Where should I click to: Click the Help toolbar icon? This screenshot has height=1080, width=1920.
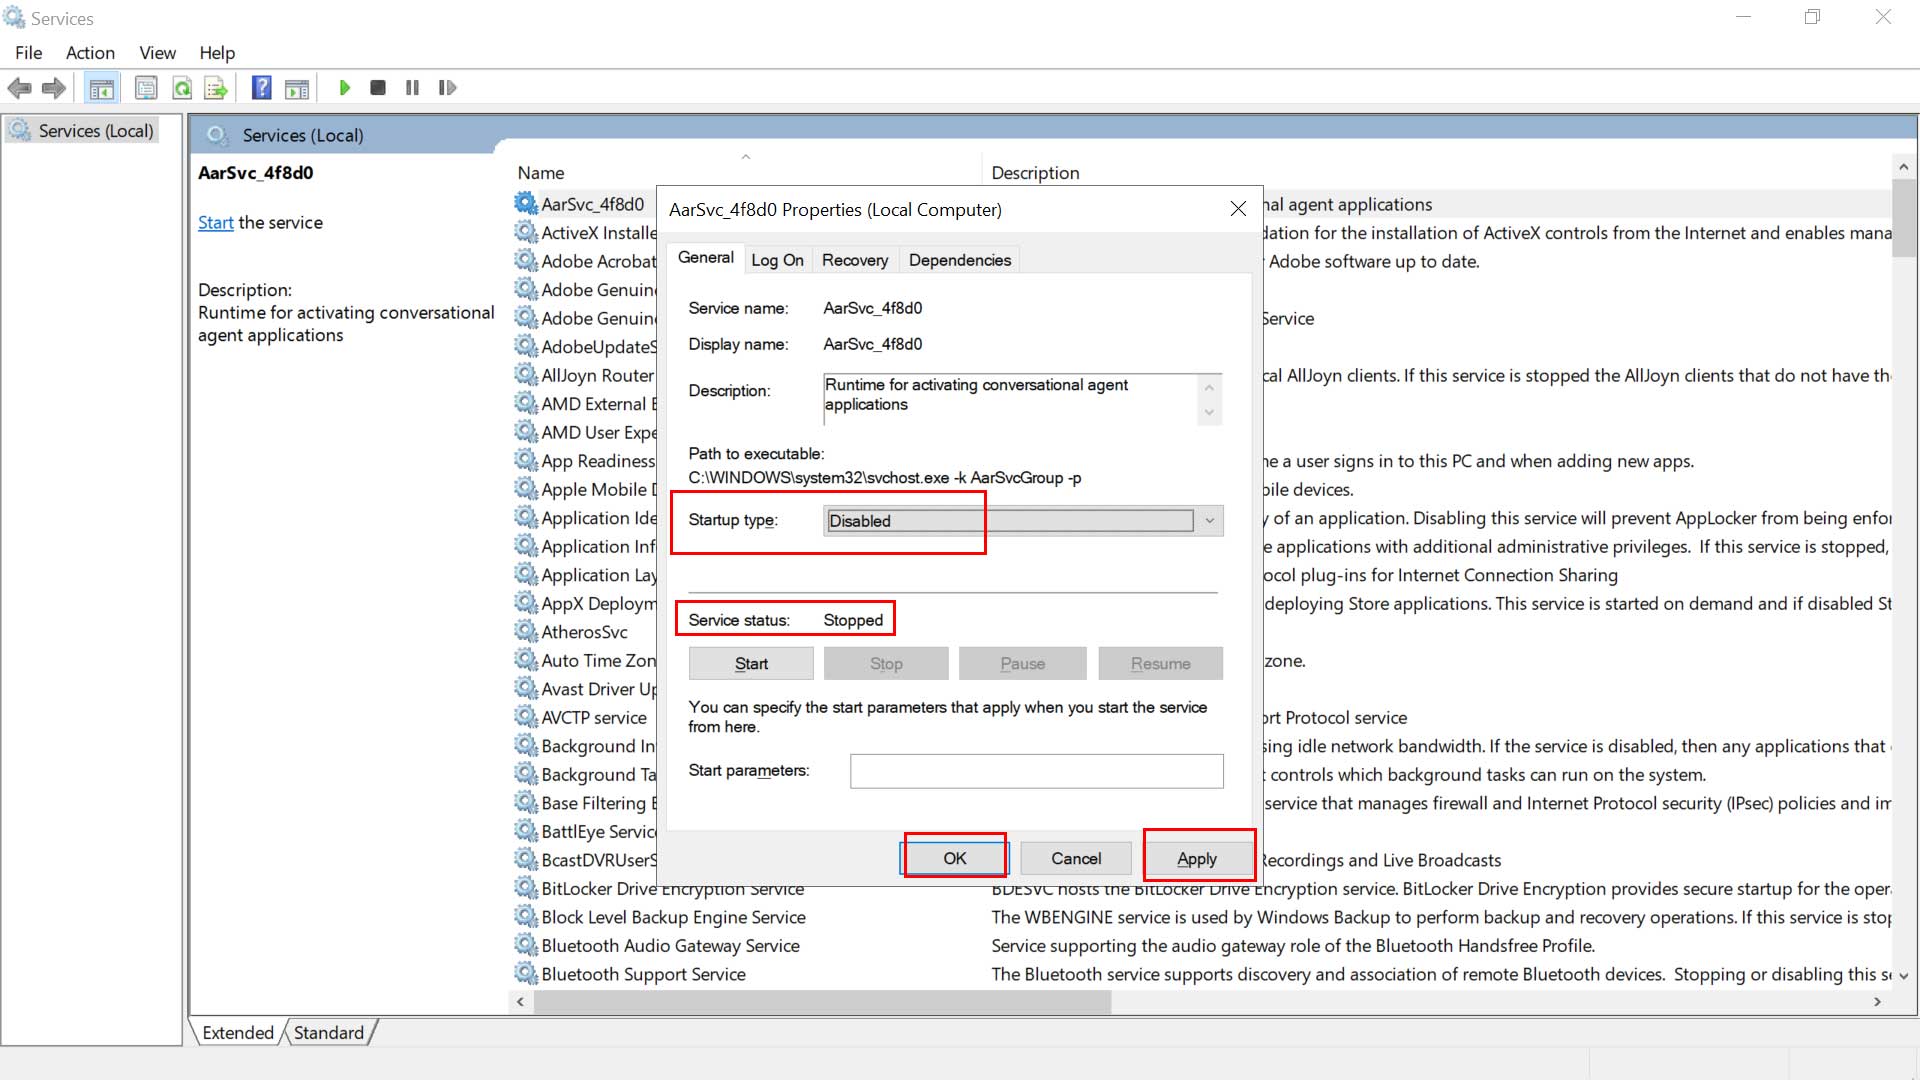click(261, 87)
